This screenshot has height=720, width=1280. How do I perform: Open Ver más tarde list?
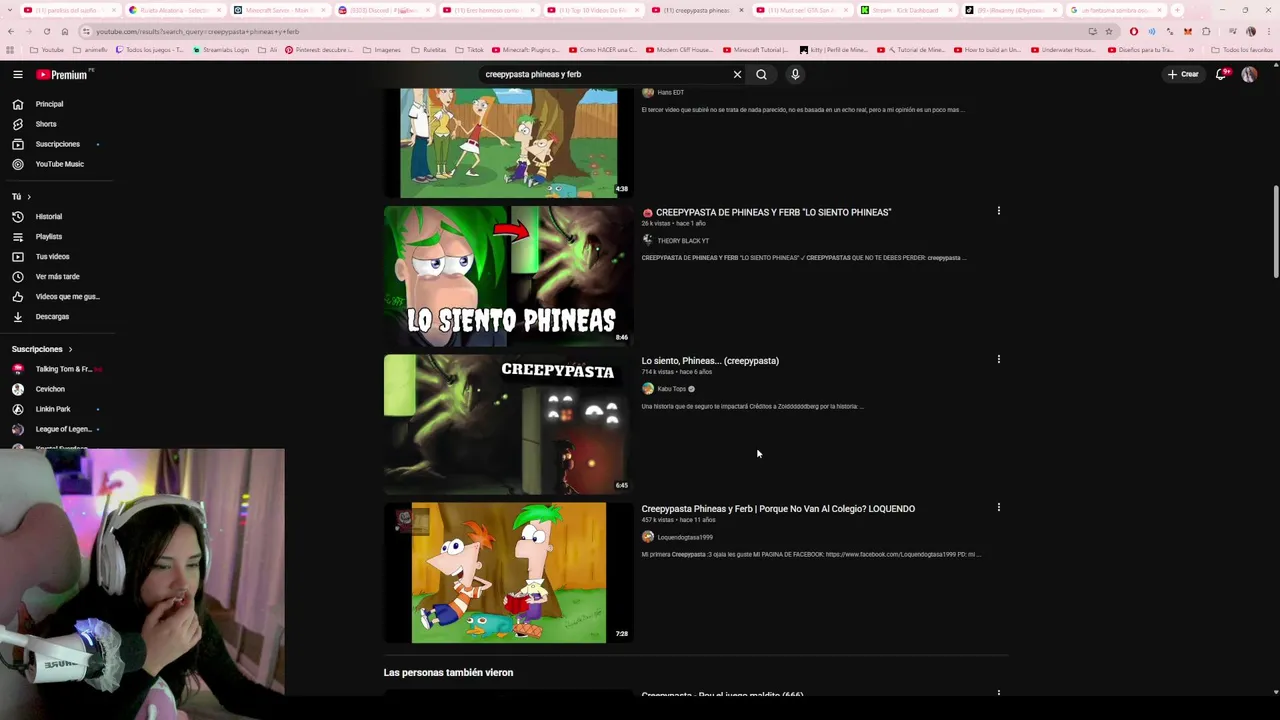(x=57, y=277)
